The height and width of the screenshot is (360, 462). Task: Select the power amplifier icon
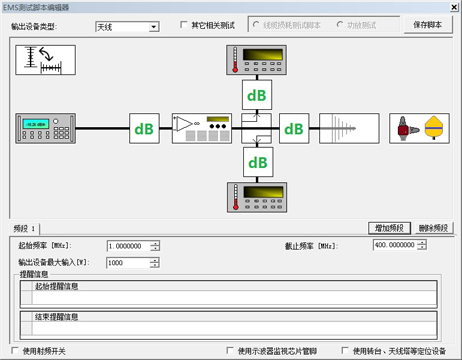point(202,129)
